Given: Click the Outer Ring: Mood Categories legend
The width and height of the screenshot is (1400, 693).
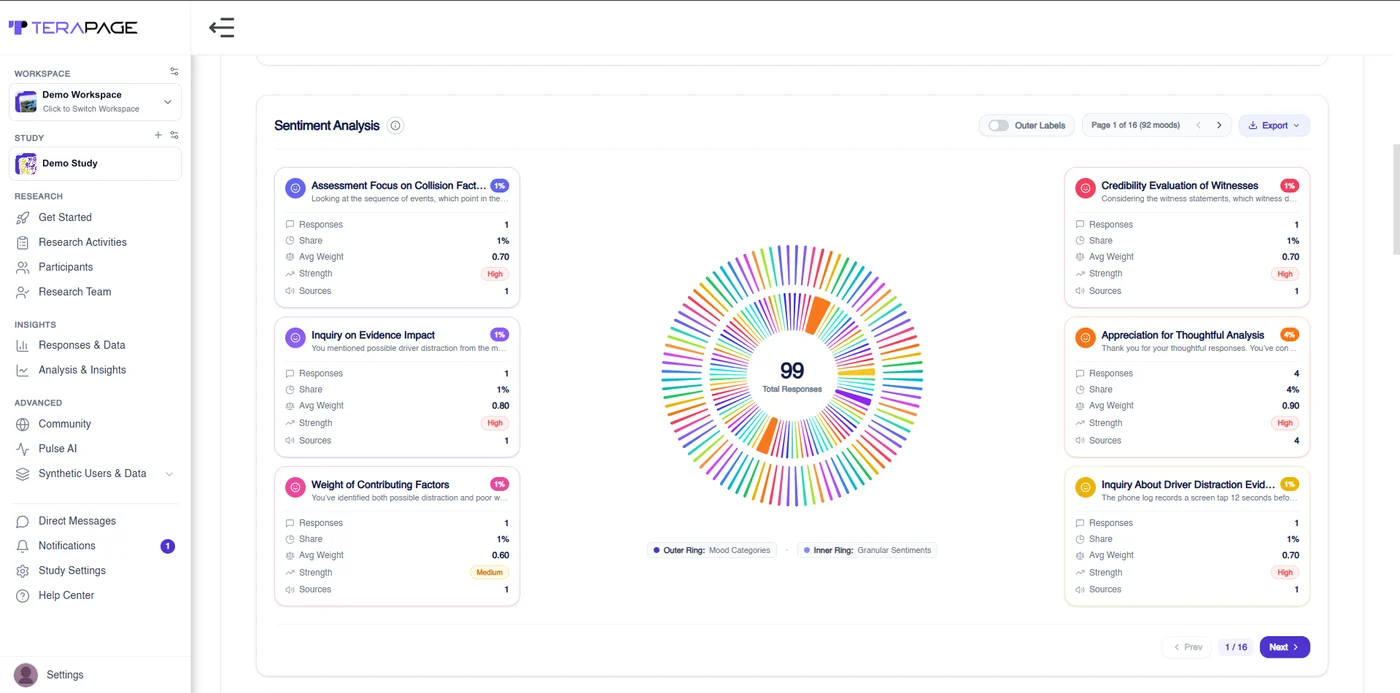Looking at the screenshot, I should point(712,550).
